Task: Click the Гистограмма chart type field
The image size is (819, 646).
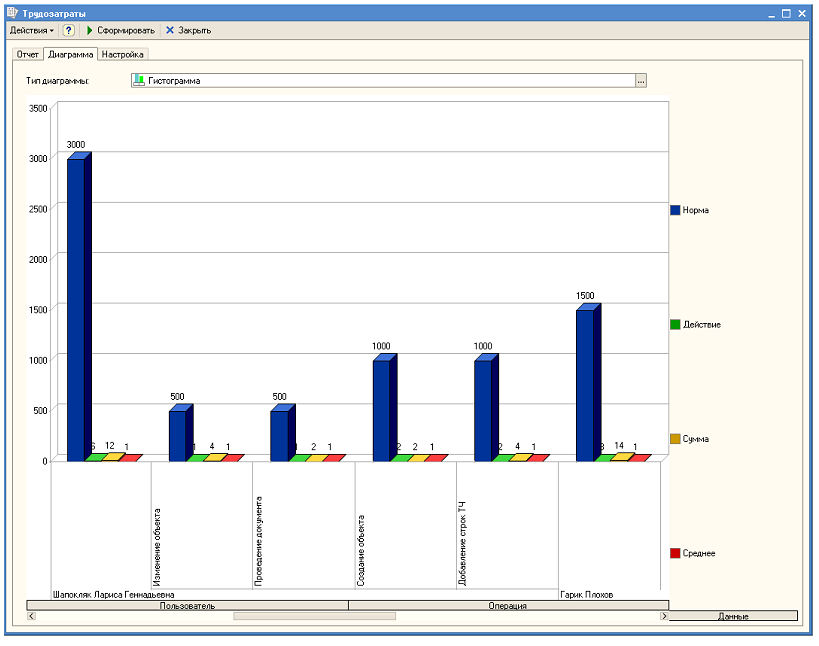Action: click(389, 81)
